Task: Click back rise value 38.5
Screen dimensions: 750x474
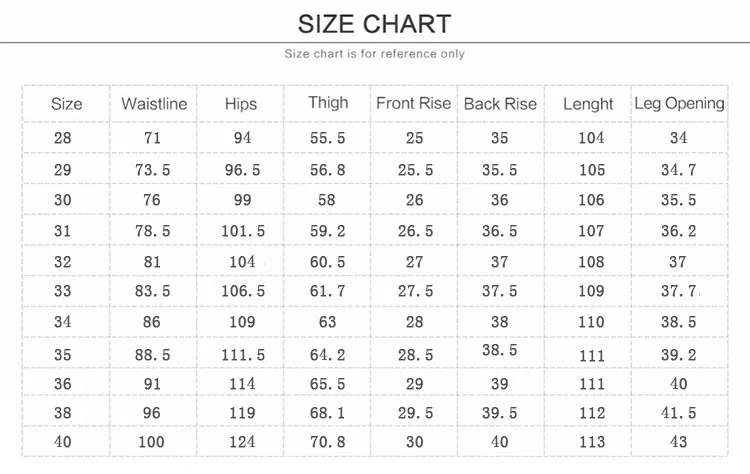Action: 499,350
